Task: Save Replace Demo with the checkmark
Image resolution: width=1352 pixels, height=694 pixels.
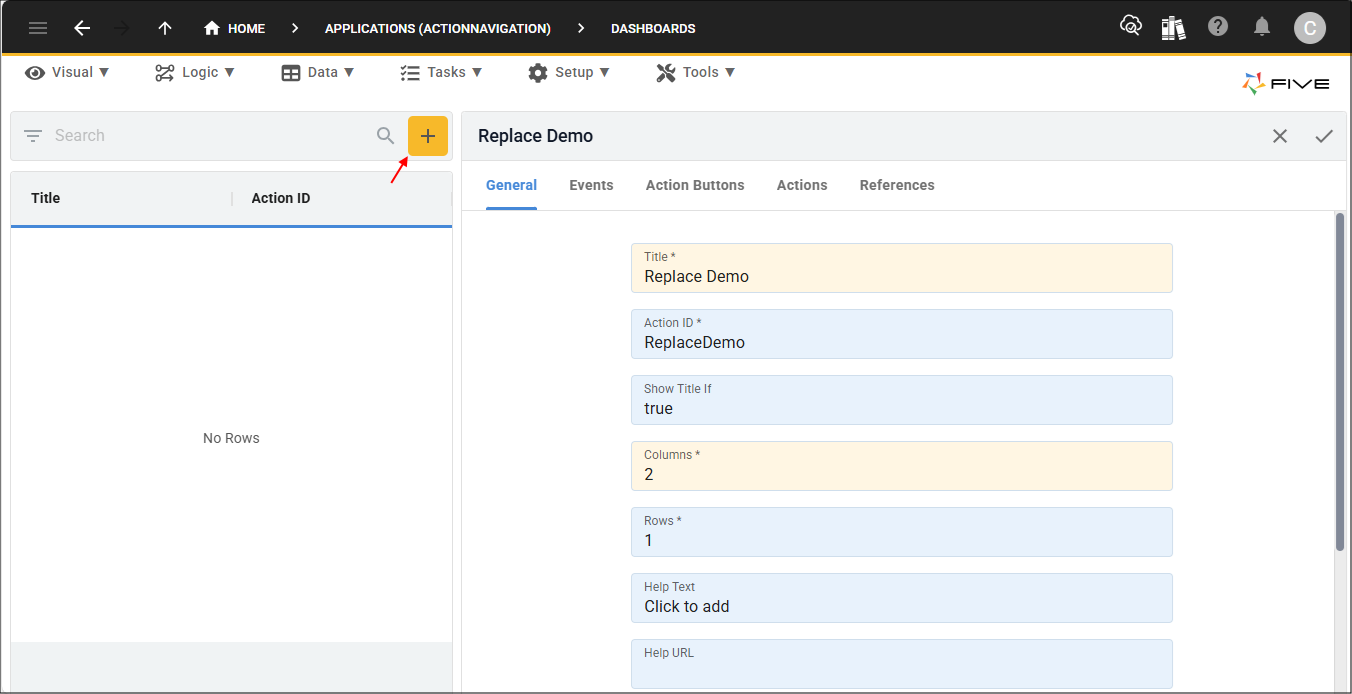Action: (1324, 136)
